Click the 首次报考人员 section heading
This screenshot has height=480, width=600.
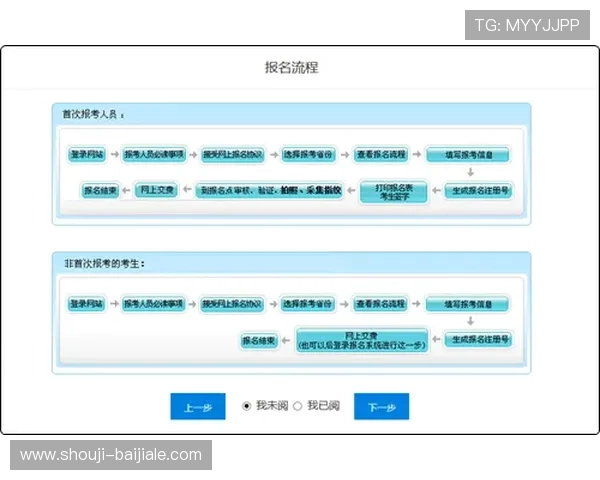93,114
